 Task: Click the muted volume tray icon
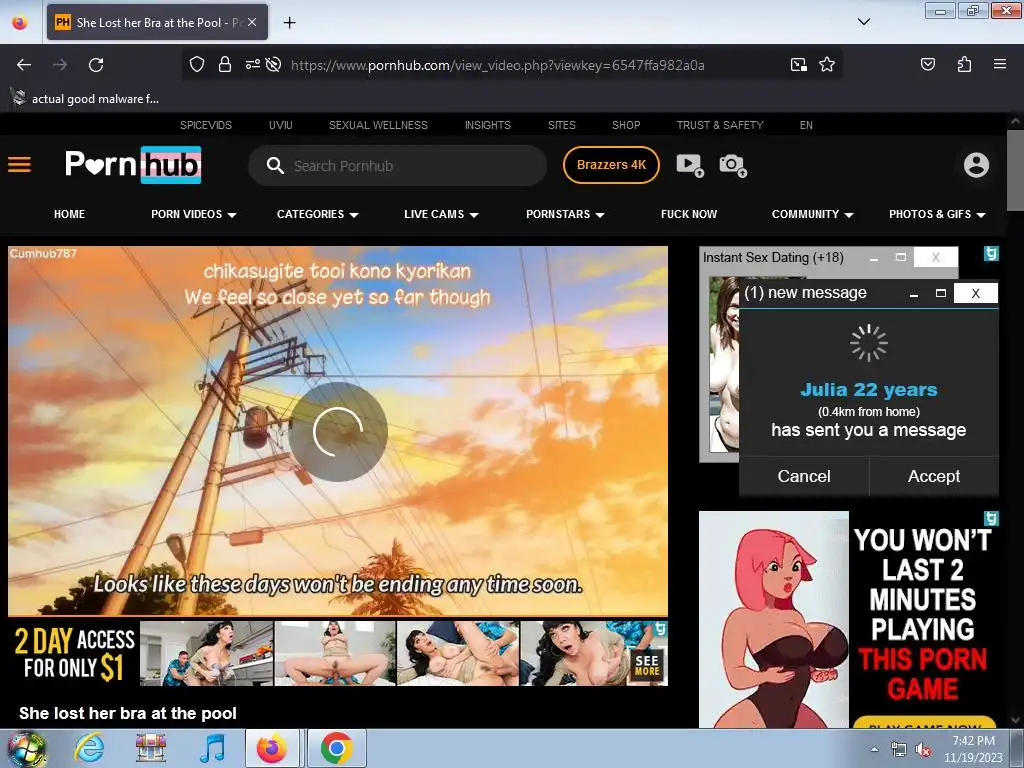click(x=923, y=749)
